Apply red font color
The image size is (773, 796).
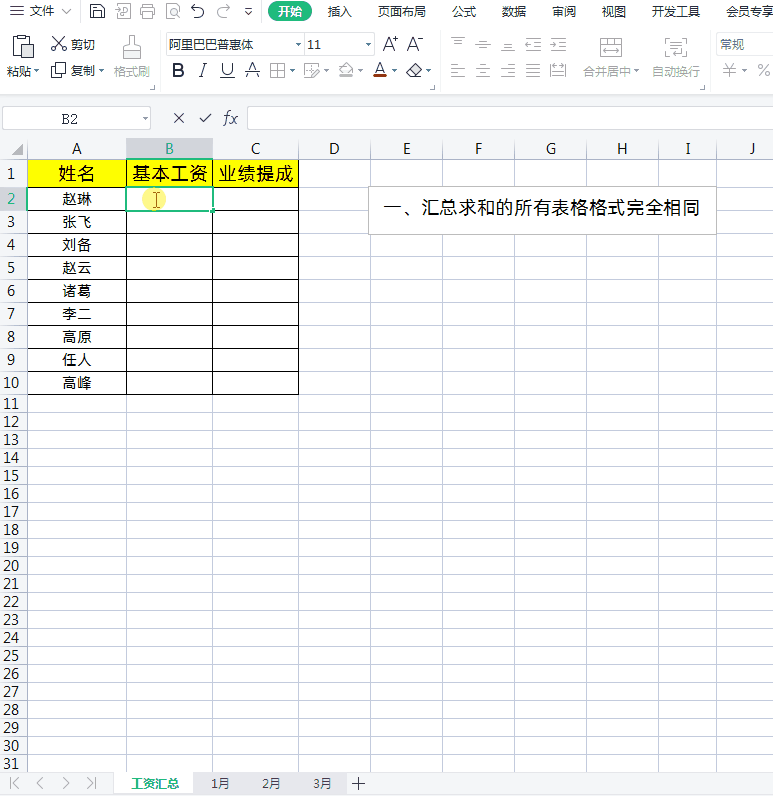coord(380,70)
